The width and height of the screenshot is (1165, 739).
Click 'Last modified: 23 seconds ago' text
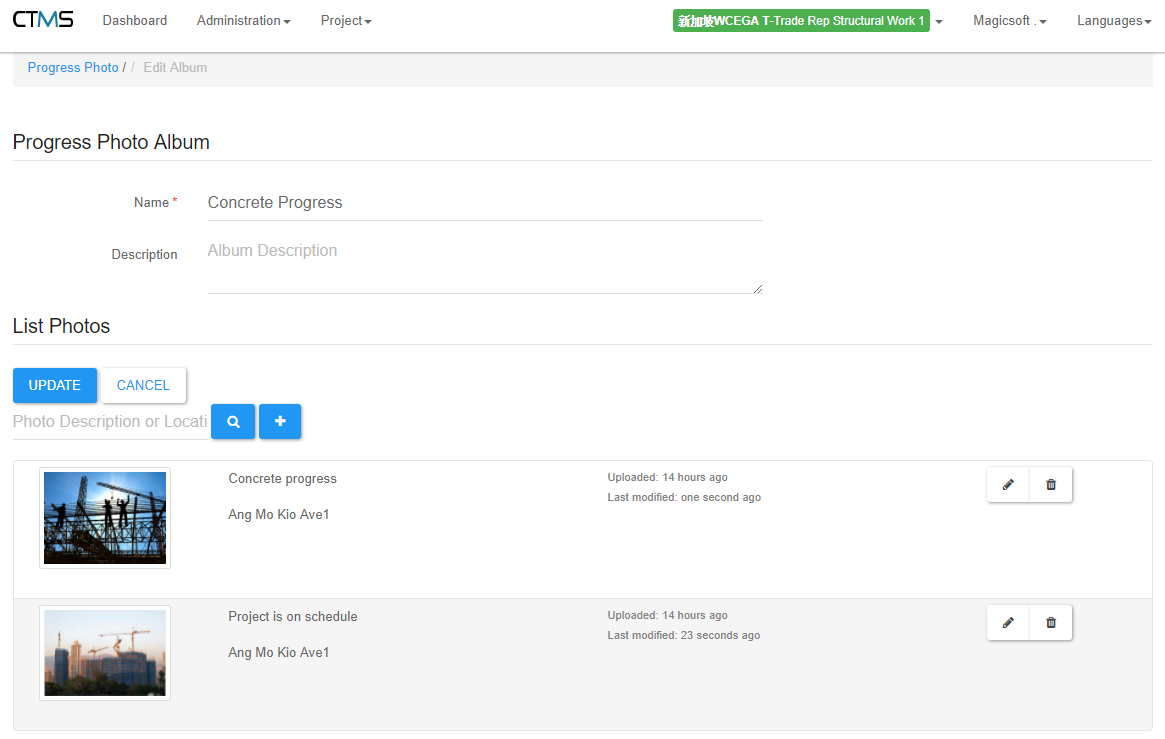click(684, 636)
